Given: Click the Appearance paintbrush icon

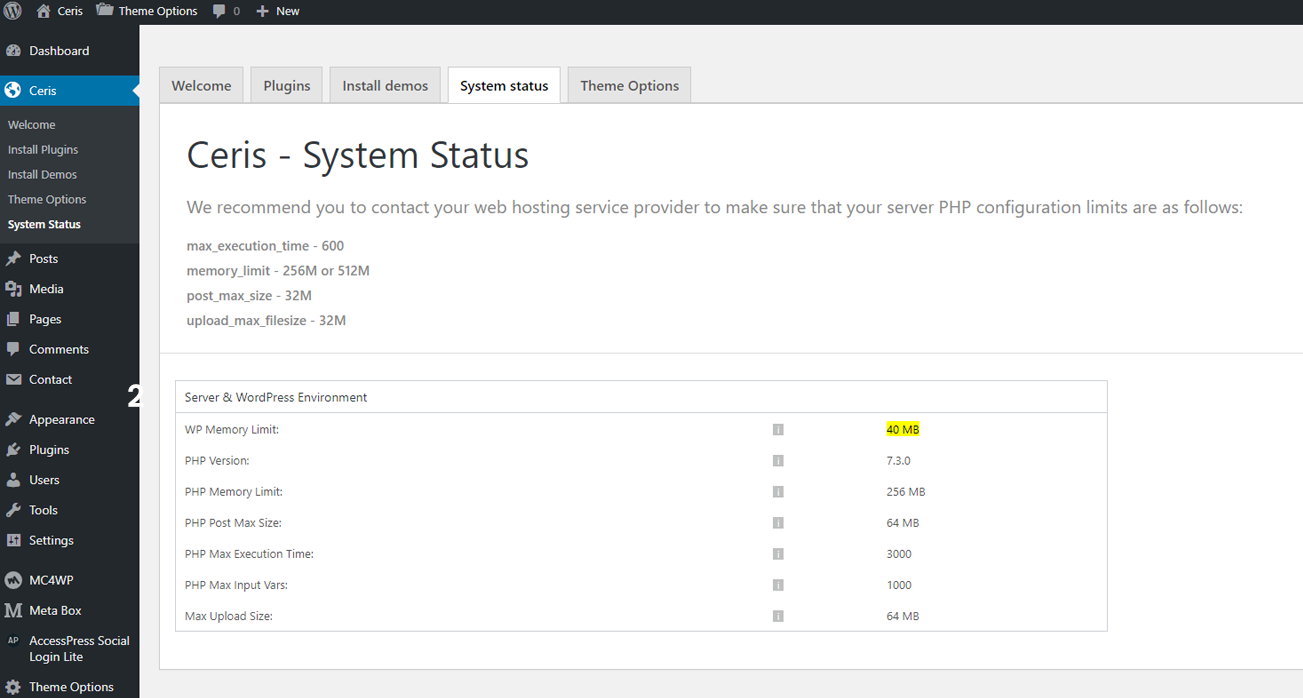Looking at the screenshot, I should coord(13,420).
